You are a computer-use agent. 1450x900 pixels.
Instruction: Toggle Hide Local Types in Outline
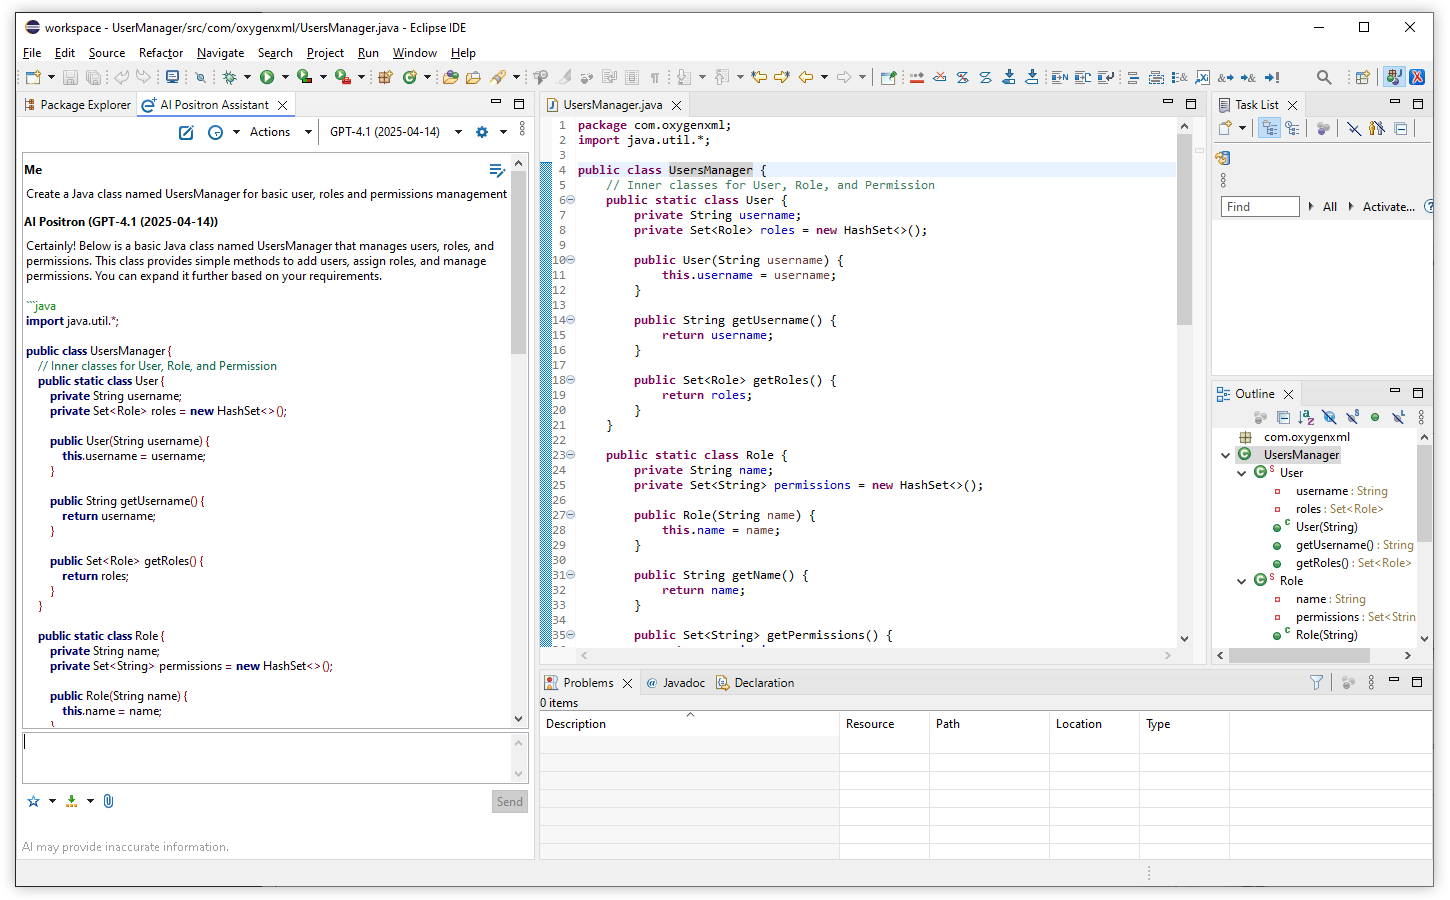point(1398,417)
